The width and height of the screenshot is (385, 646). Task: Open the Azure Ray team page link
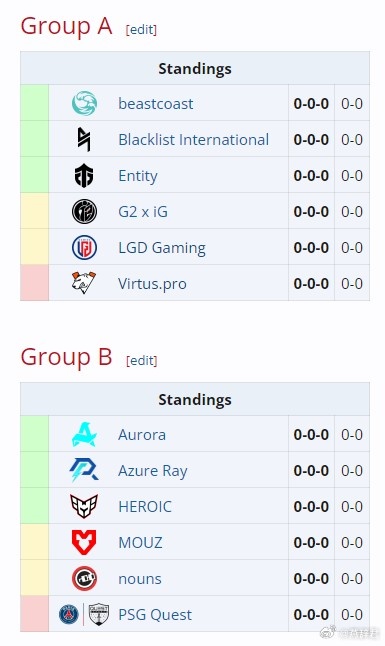[153, 471]
